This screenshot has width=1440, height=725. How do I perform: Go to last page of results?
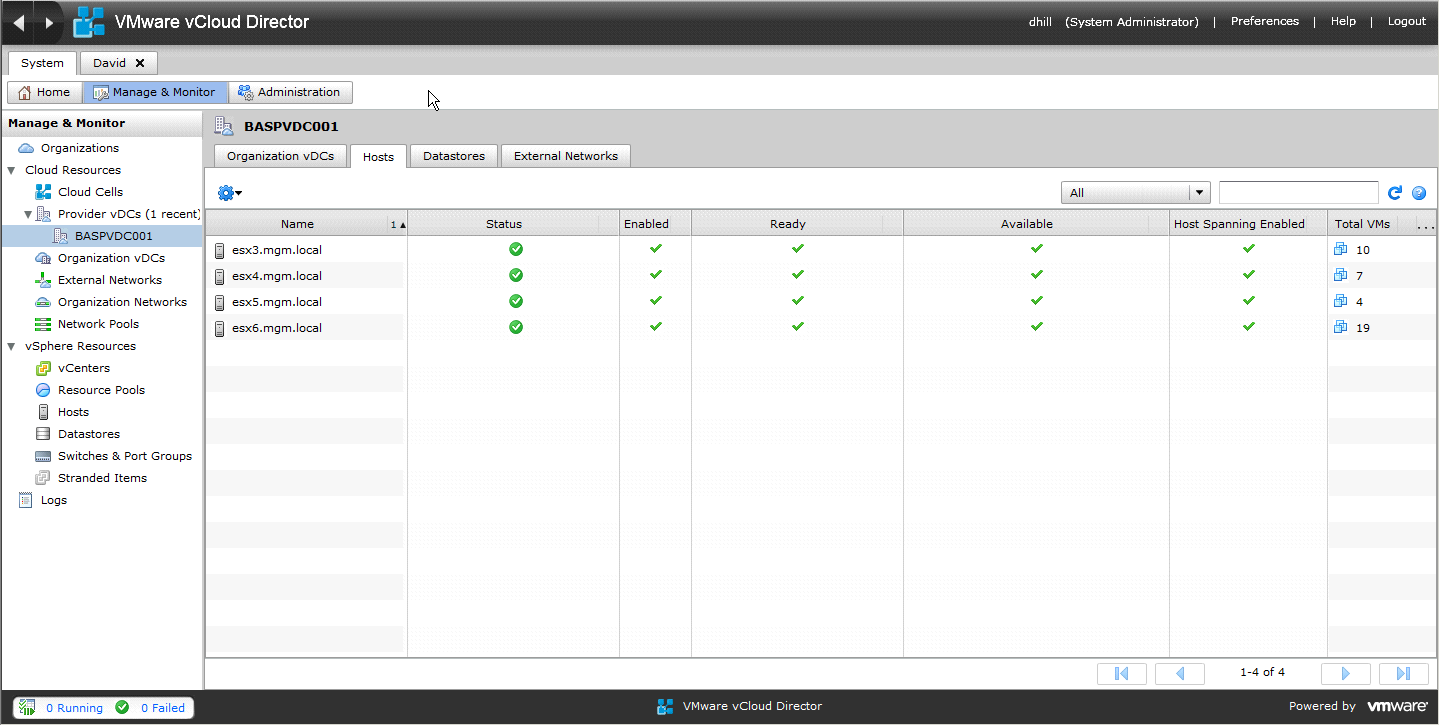[x=1403, y=673]
